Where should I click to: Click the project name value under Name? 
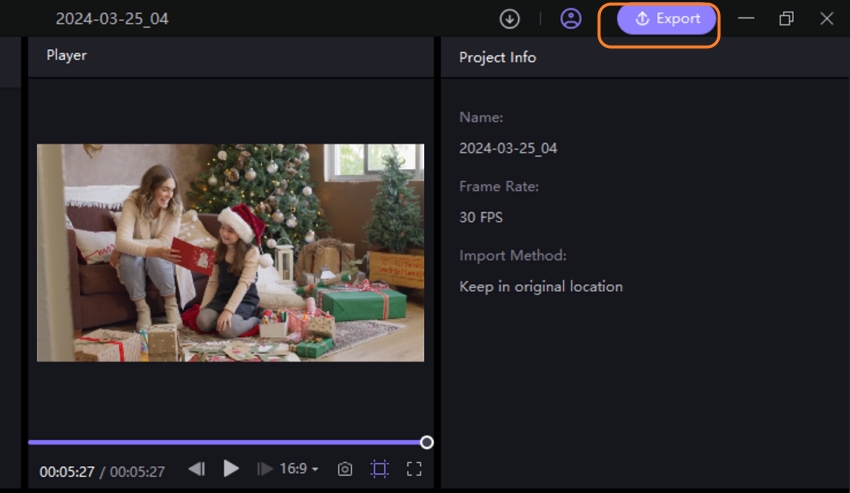(x=508, y=148)
